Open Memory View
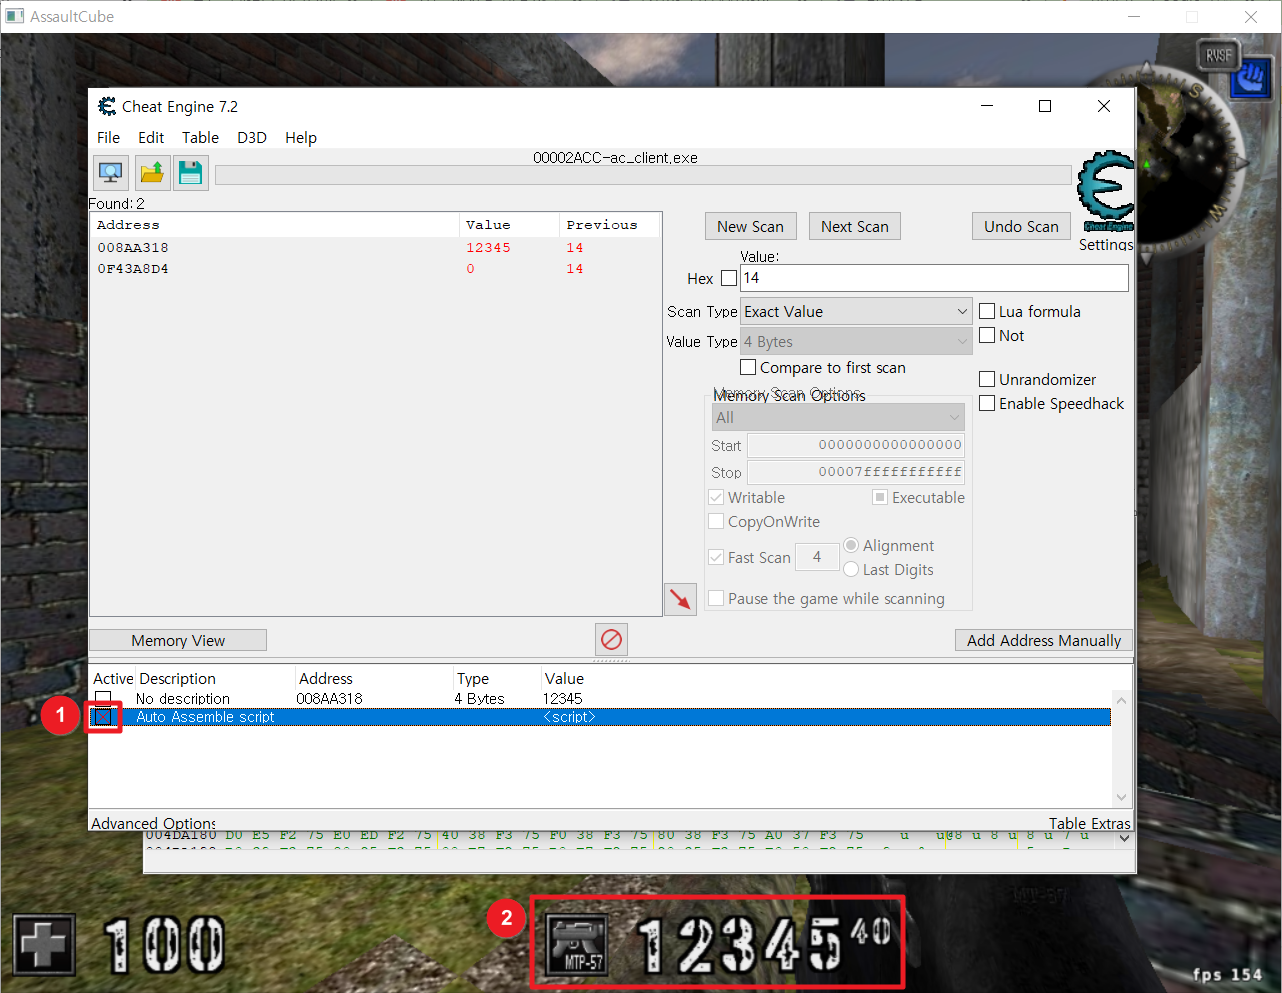 tap(178, 640)
